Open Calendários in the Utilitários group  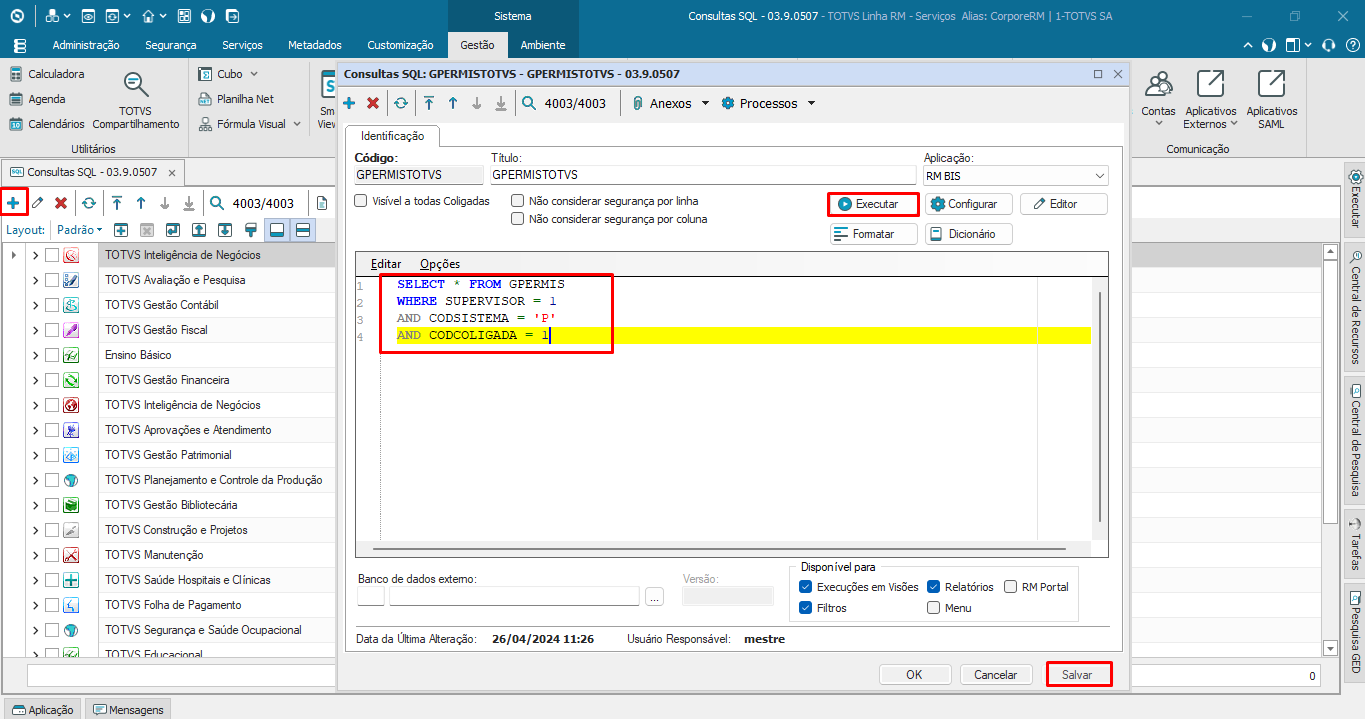[47, 124]
